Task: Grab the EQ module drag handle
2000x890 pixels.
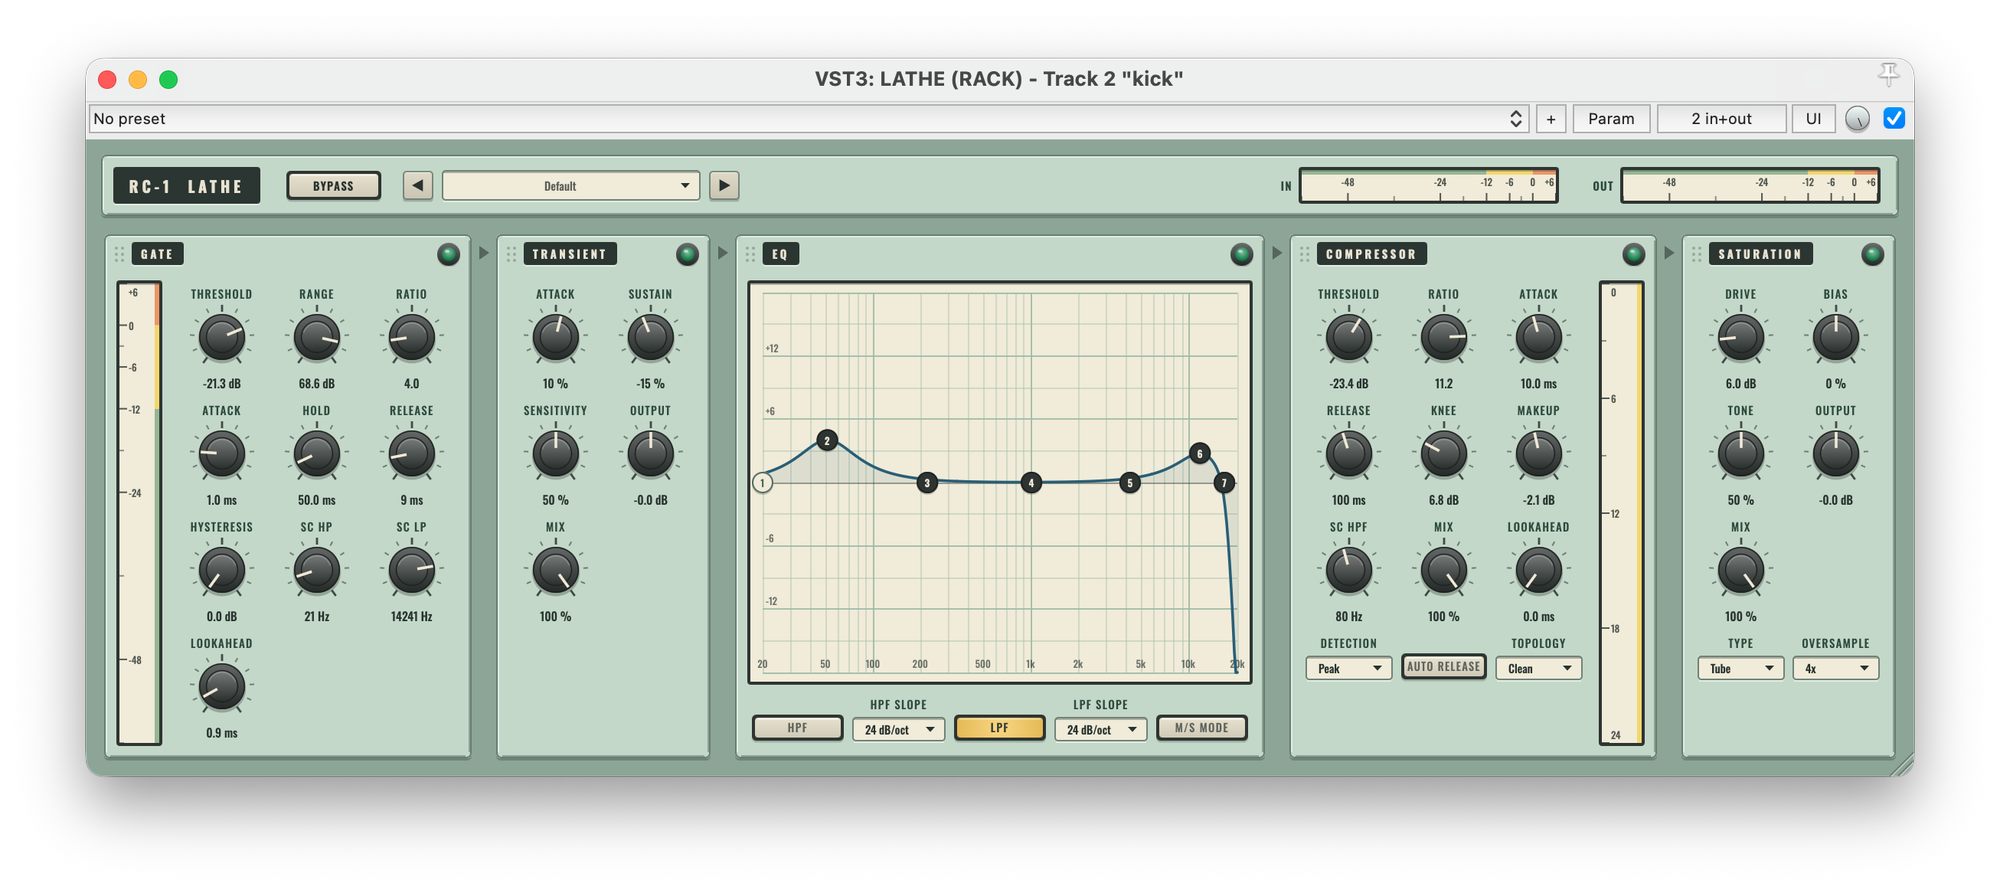Action: point(750,254)
